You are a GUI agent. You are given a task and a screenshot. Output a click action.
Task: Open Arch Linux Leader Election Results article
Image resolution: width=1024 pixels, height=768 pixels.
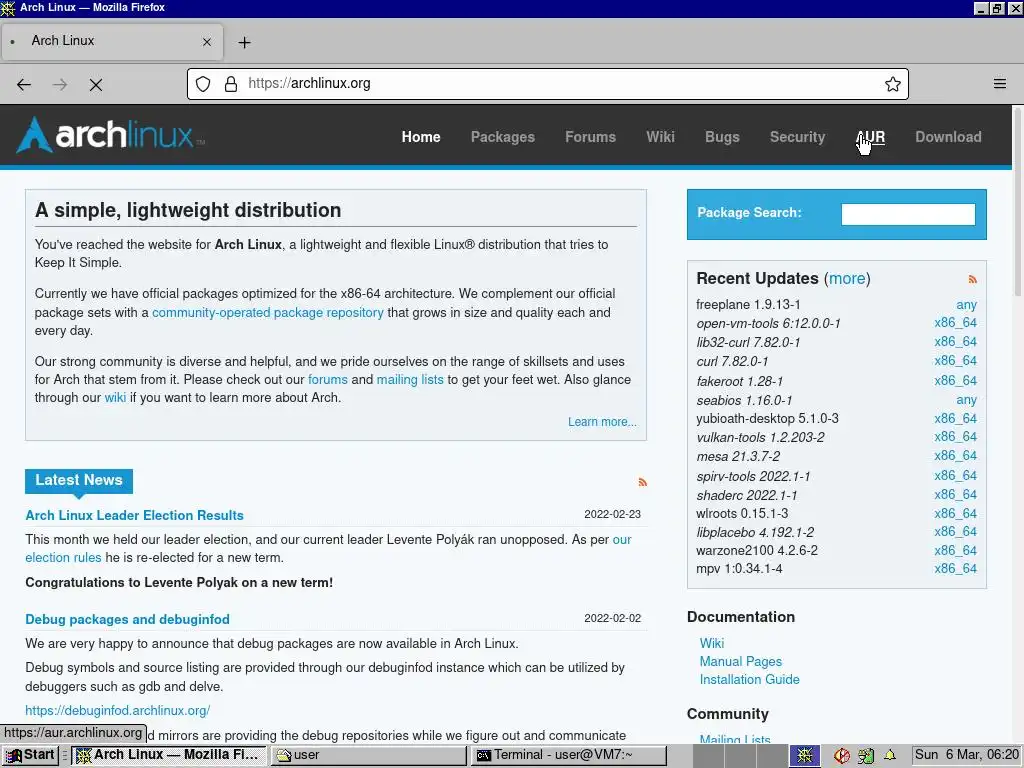pyautogui.click(x=135, y=515)
